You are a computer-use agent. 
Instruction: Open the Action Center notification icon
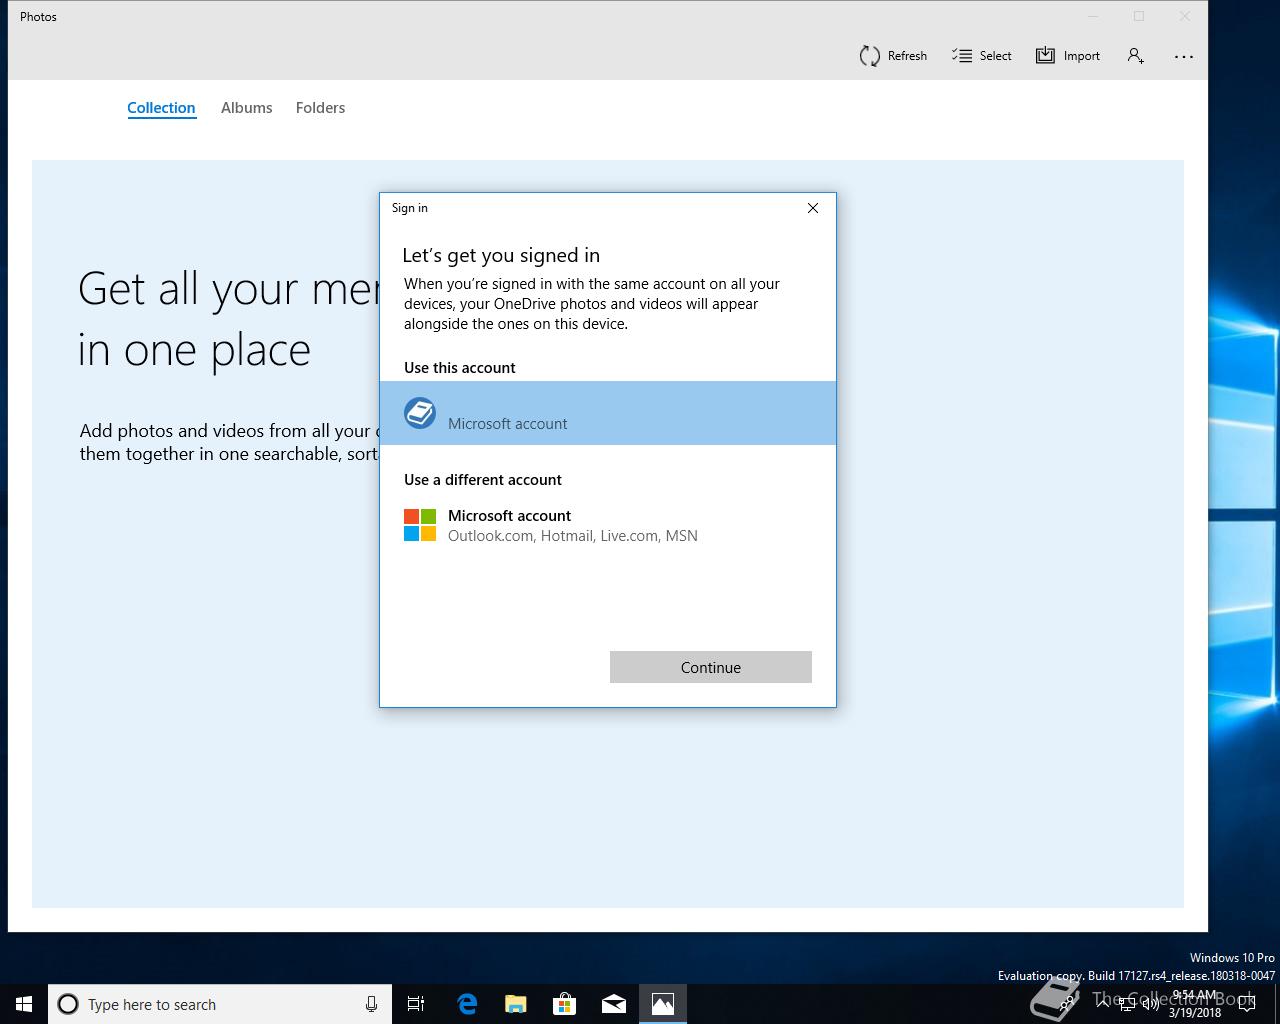pyautogui.click(x=1247, y=1004)
